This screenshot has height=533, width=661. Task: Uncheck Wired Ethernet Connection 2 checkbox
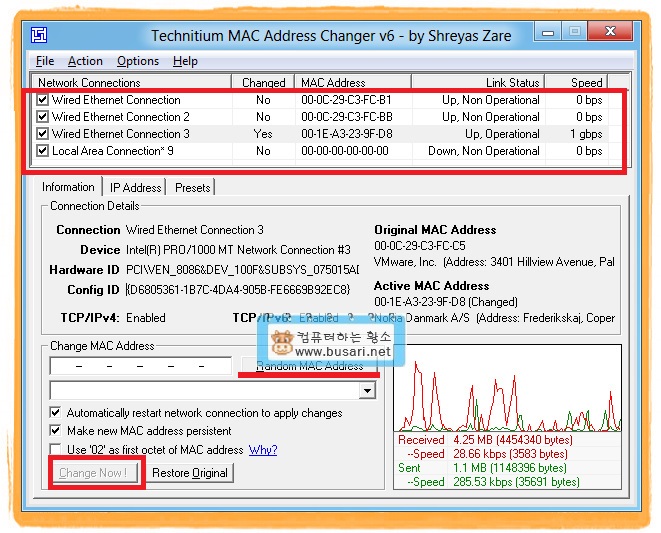click(x=42, y=117)
